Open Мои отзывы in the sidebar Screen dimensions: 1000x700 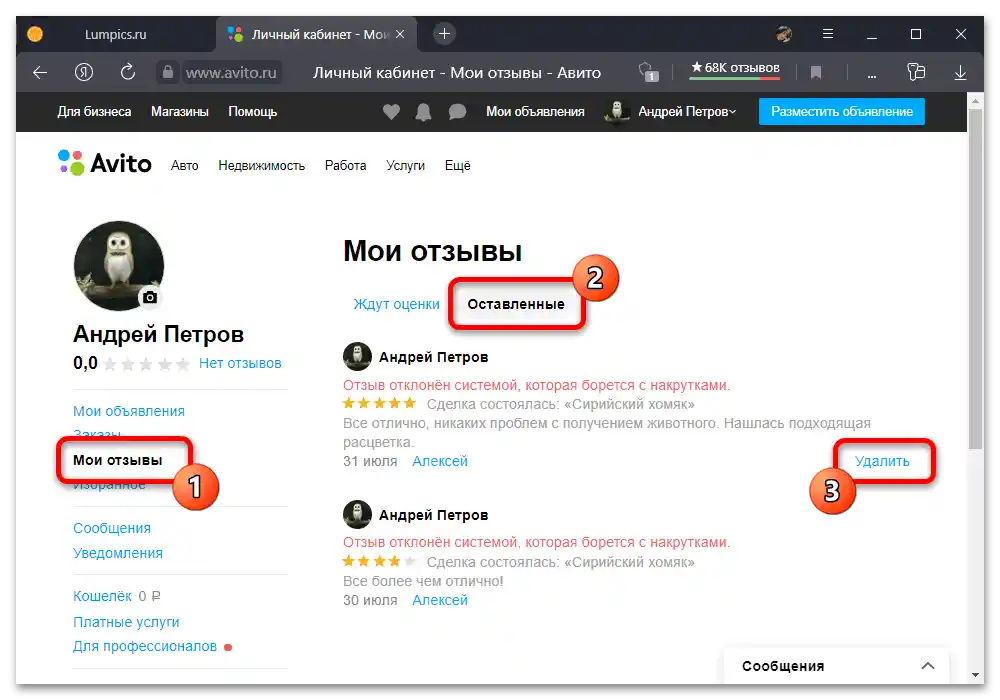coord(117,460)
